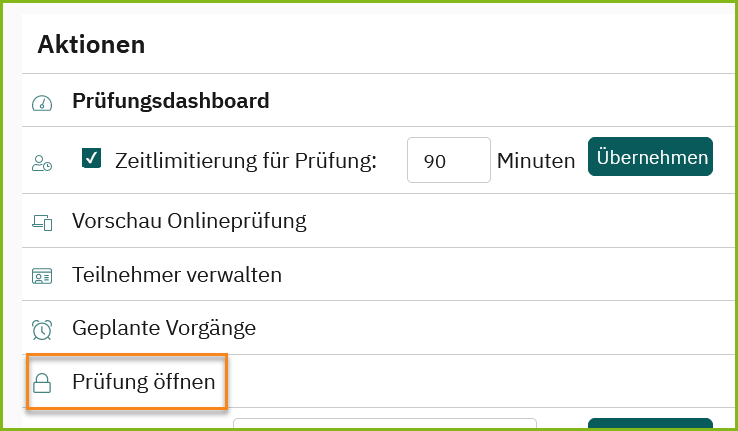This screenshot has height=431, width=738.
Task: Click the Aktionen heading
Action: [x=91, y=45]
